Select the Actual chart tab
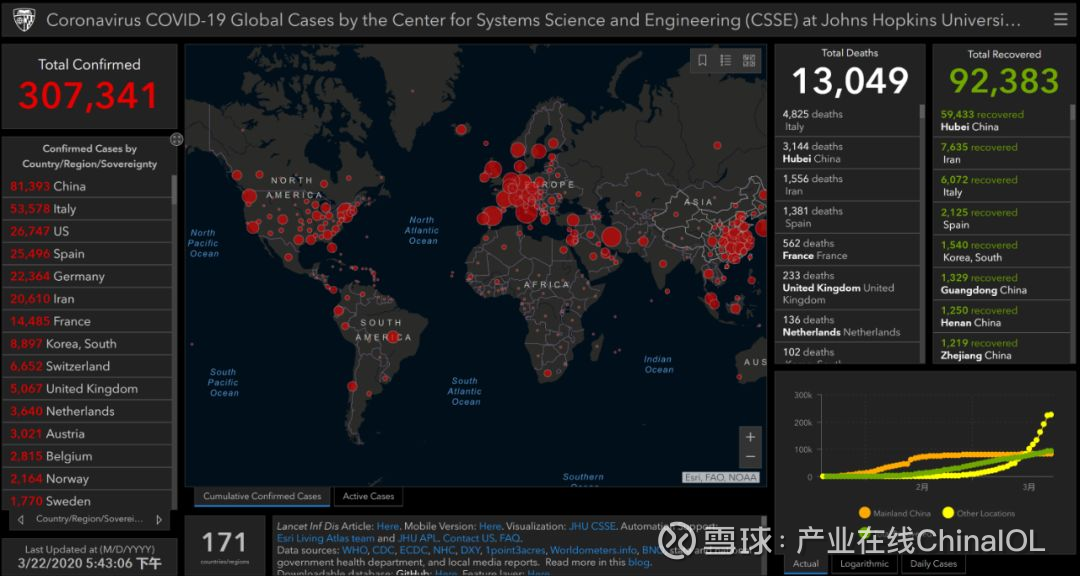1080x576 pixels. tap(806, 564)
